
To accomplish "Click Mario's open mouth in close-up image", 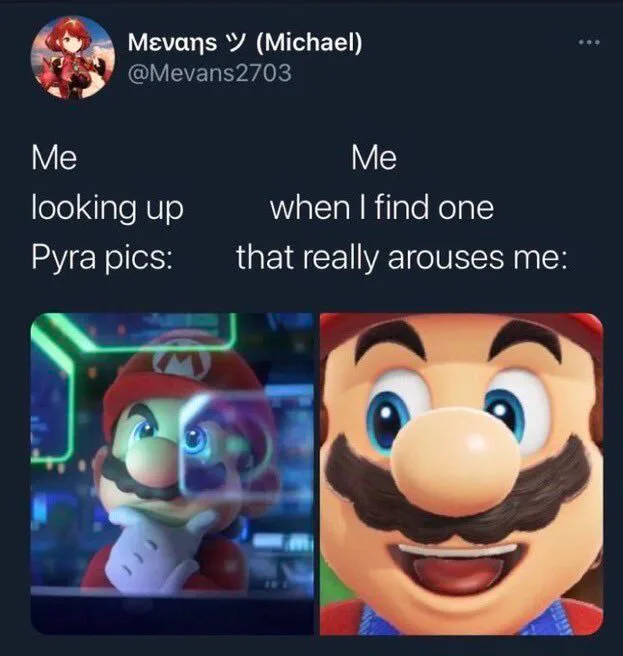I will (454, 569).
